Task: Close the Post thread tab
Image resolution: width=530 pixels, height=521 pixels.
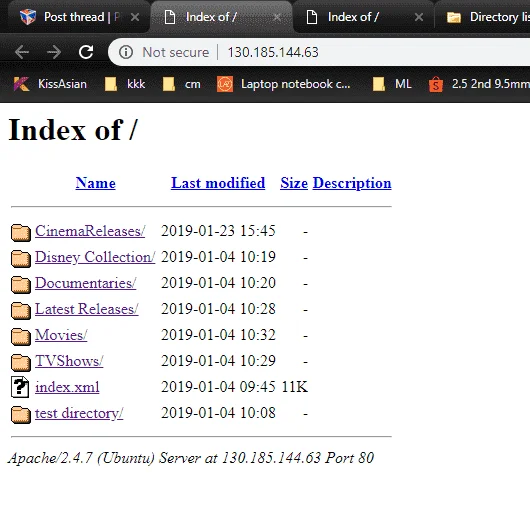Action: click(x=135, y=17)
